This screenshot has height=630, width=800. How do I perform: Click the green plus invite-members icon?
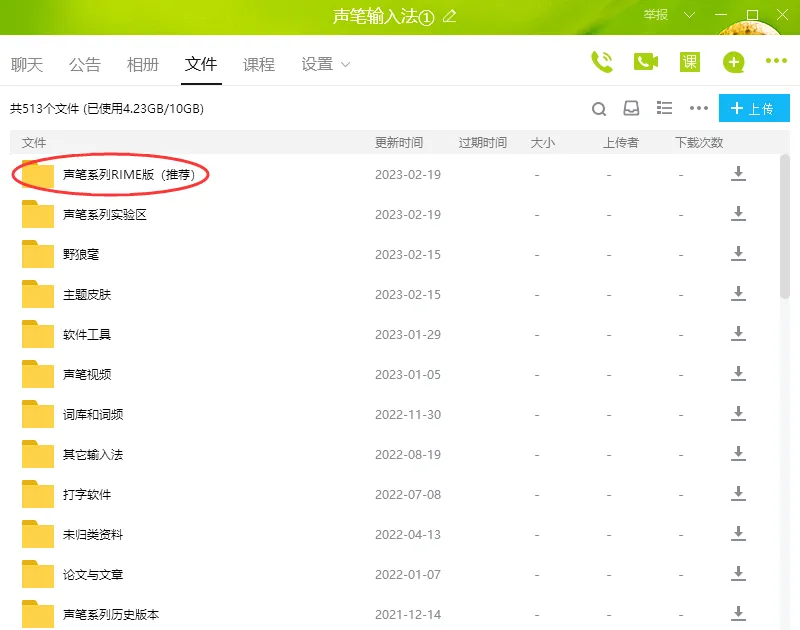pyautogui.click(x=734, y=62)
